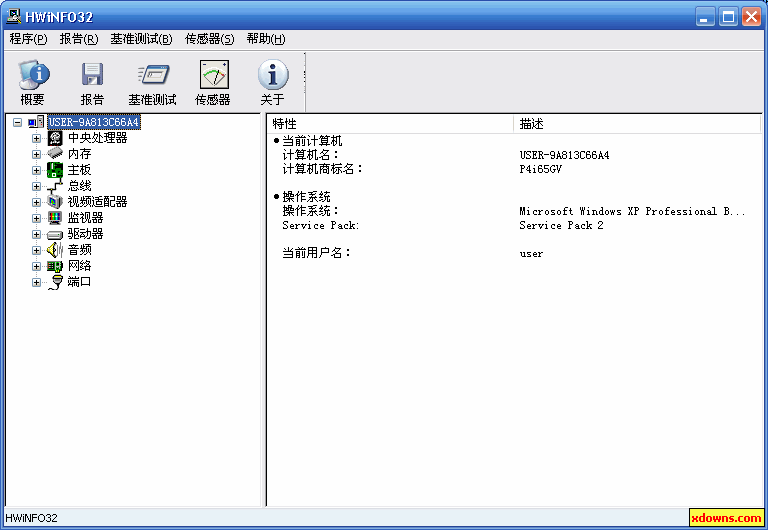Click the 端口 port connector icon
Screen dimensions: 768x530
[56, 282]
